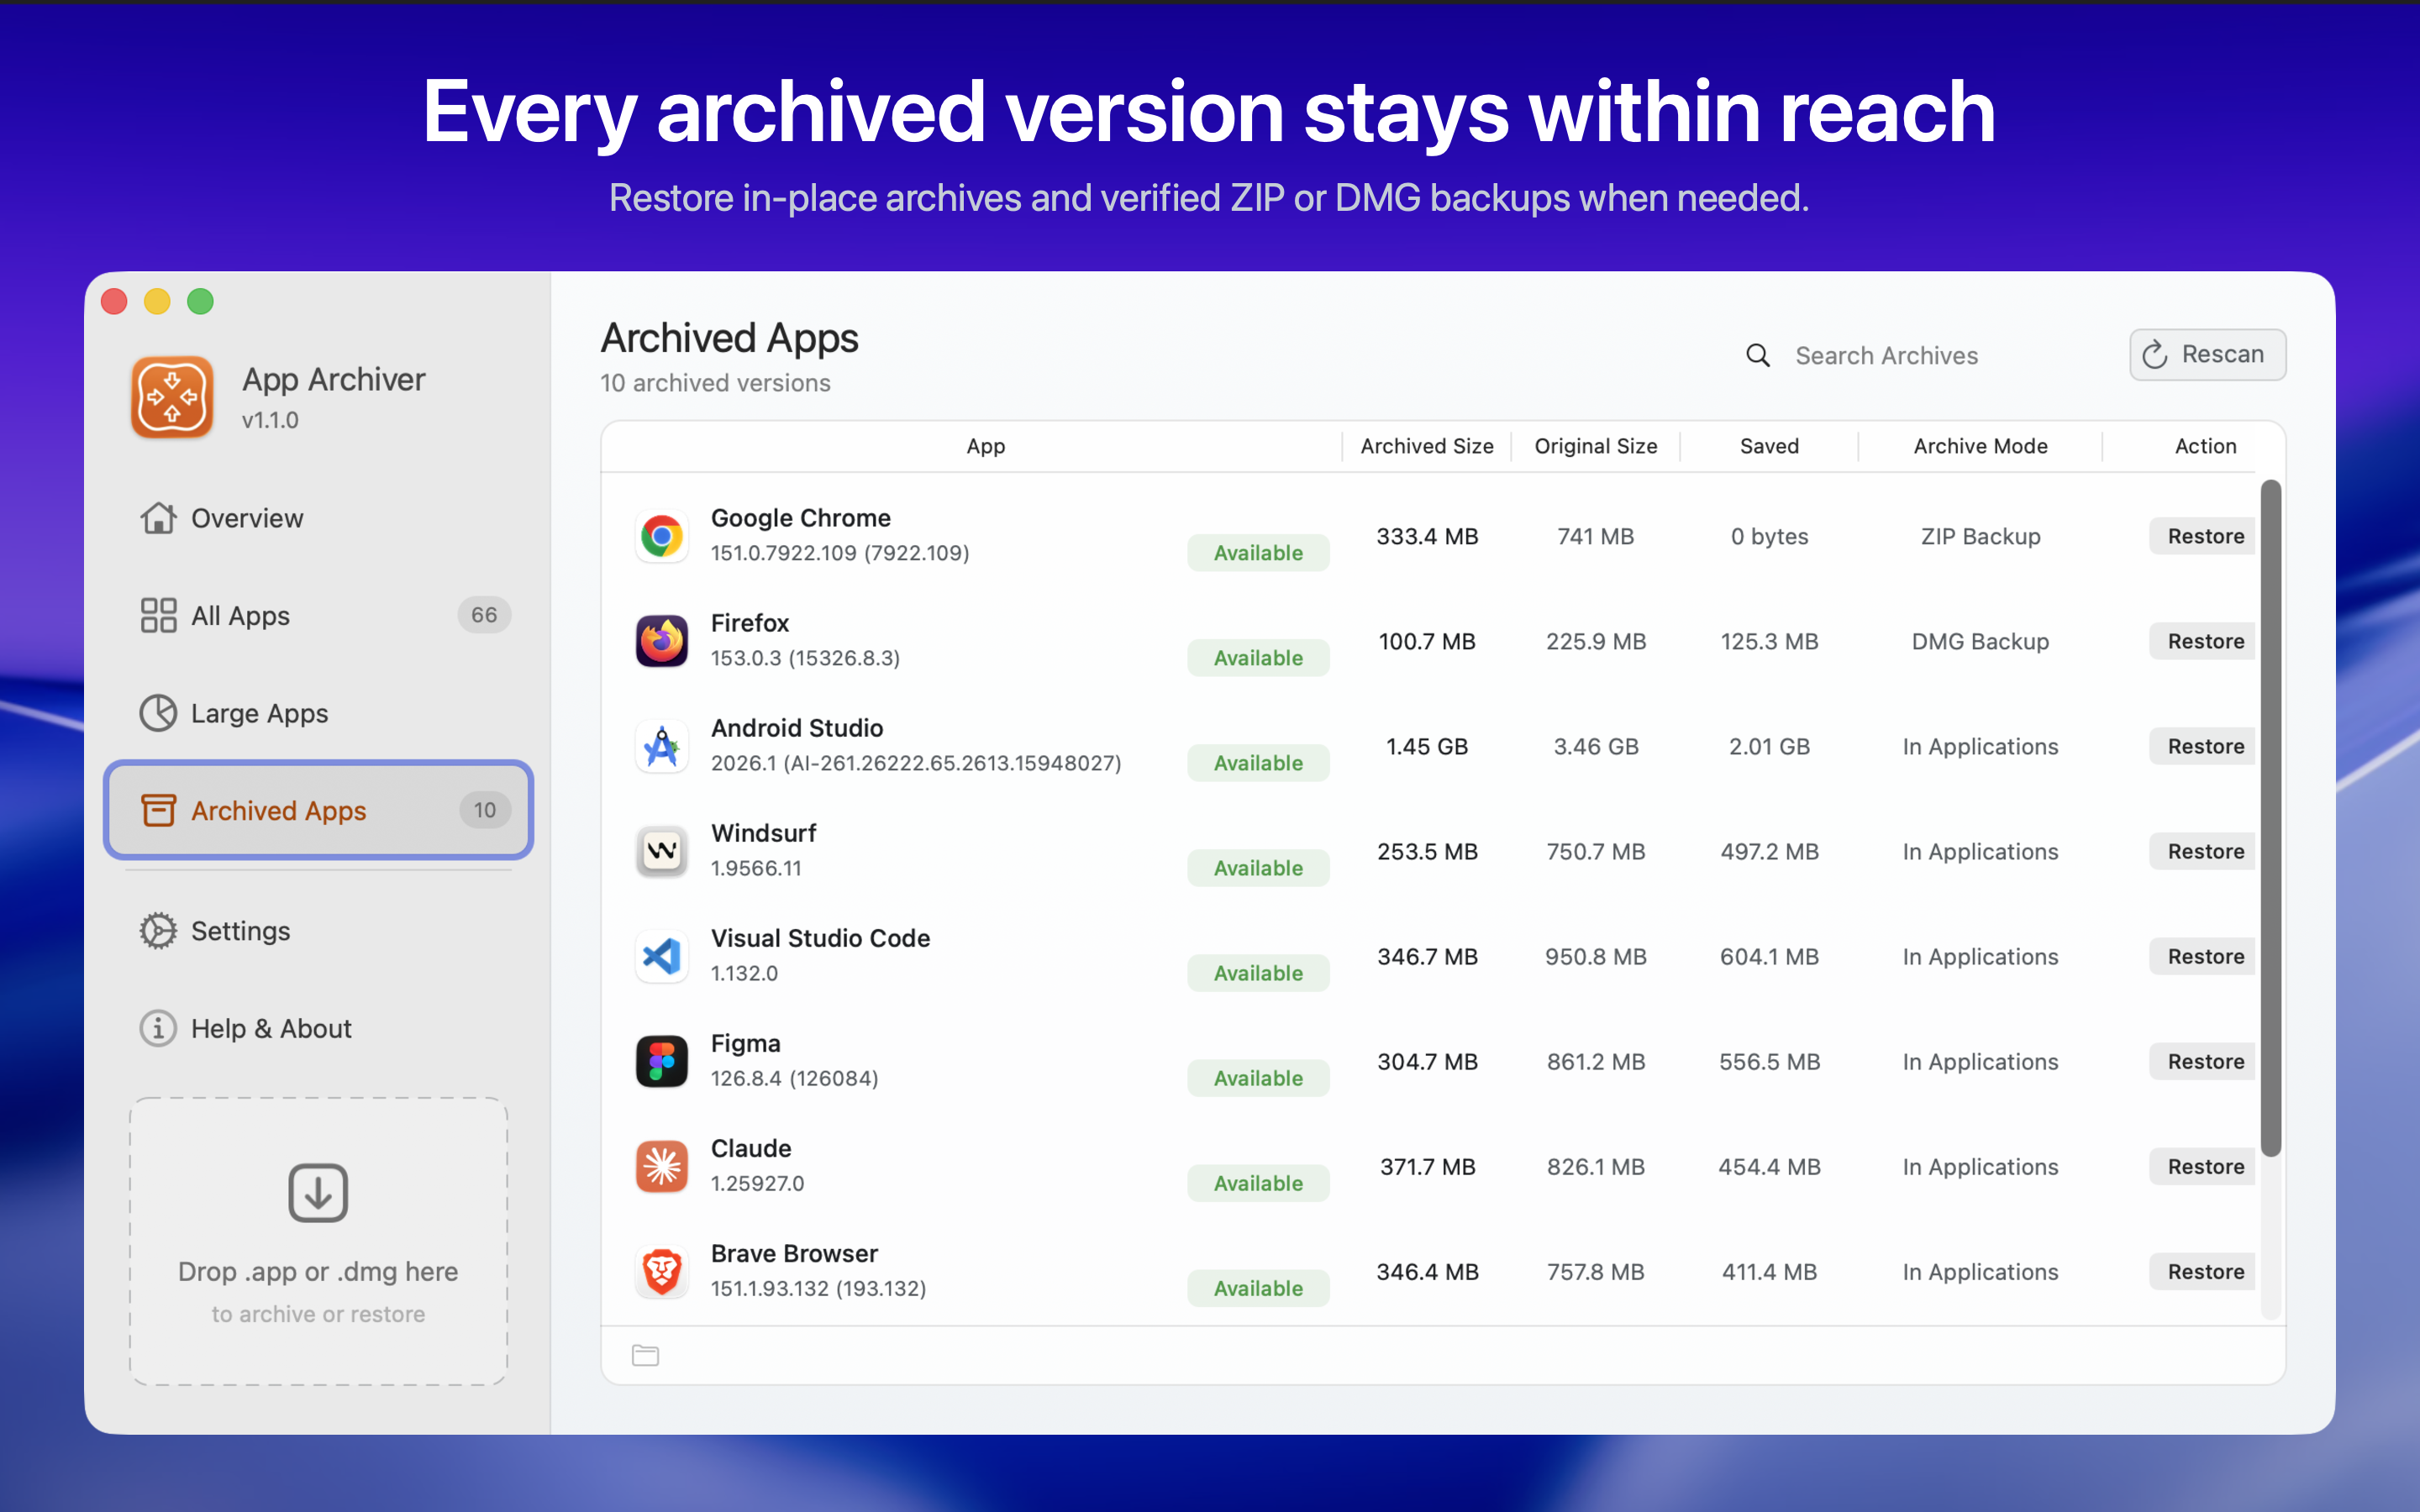Sort by Archived Size column header
This screenshot has width=2420, height=1512.
tap(1426, 446)
